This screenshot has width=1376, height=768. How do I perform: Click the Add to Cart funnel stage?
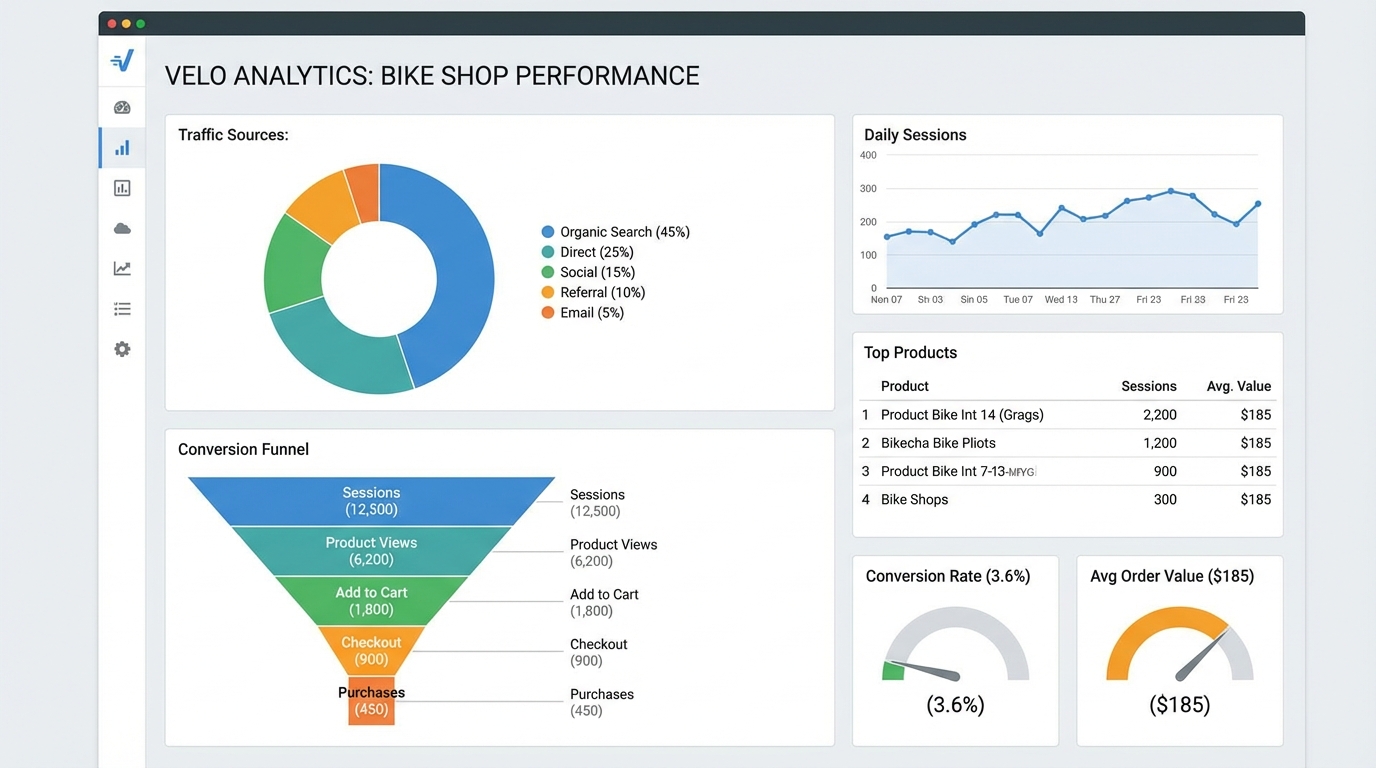coord(371,601)
